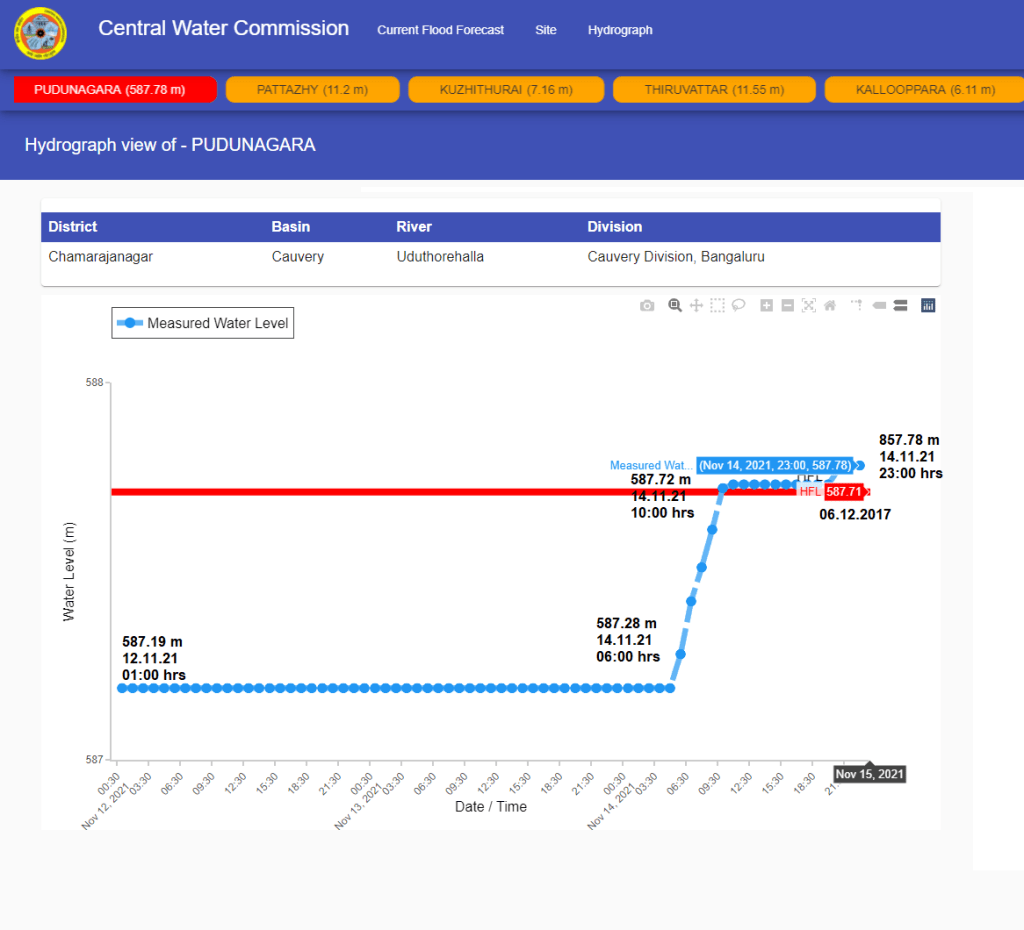Activate the Box Select tool

(717, 306)
